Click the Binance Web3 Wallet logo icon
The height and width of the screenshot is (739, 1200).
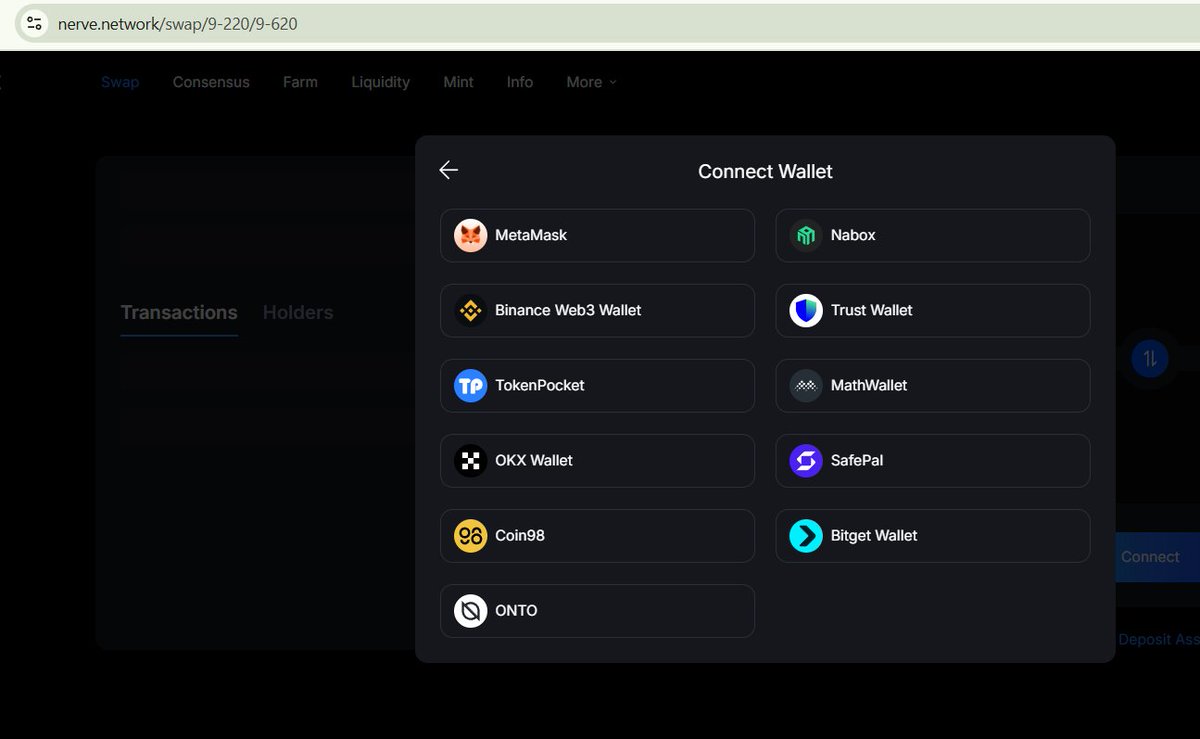click(470, 310)
